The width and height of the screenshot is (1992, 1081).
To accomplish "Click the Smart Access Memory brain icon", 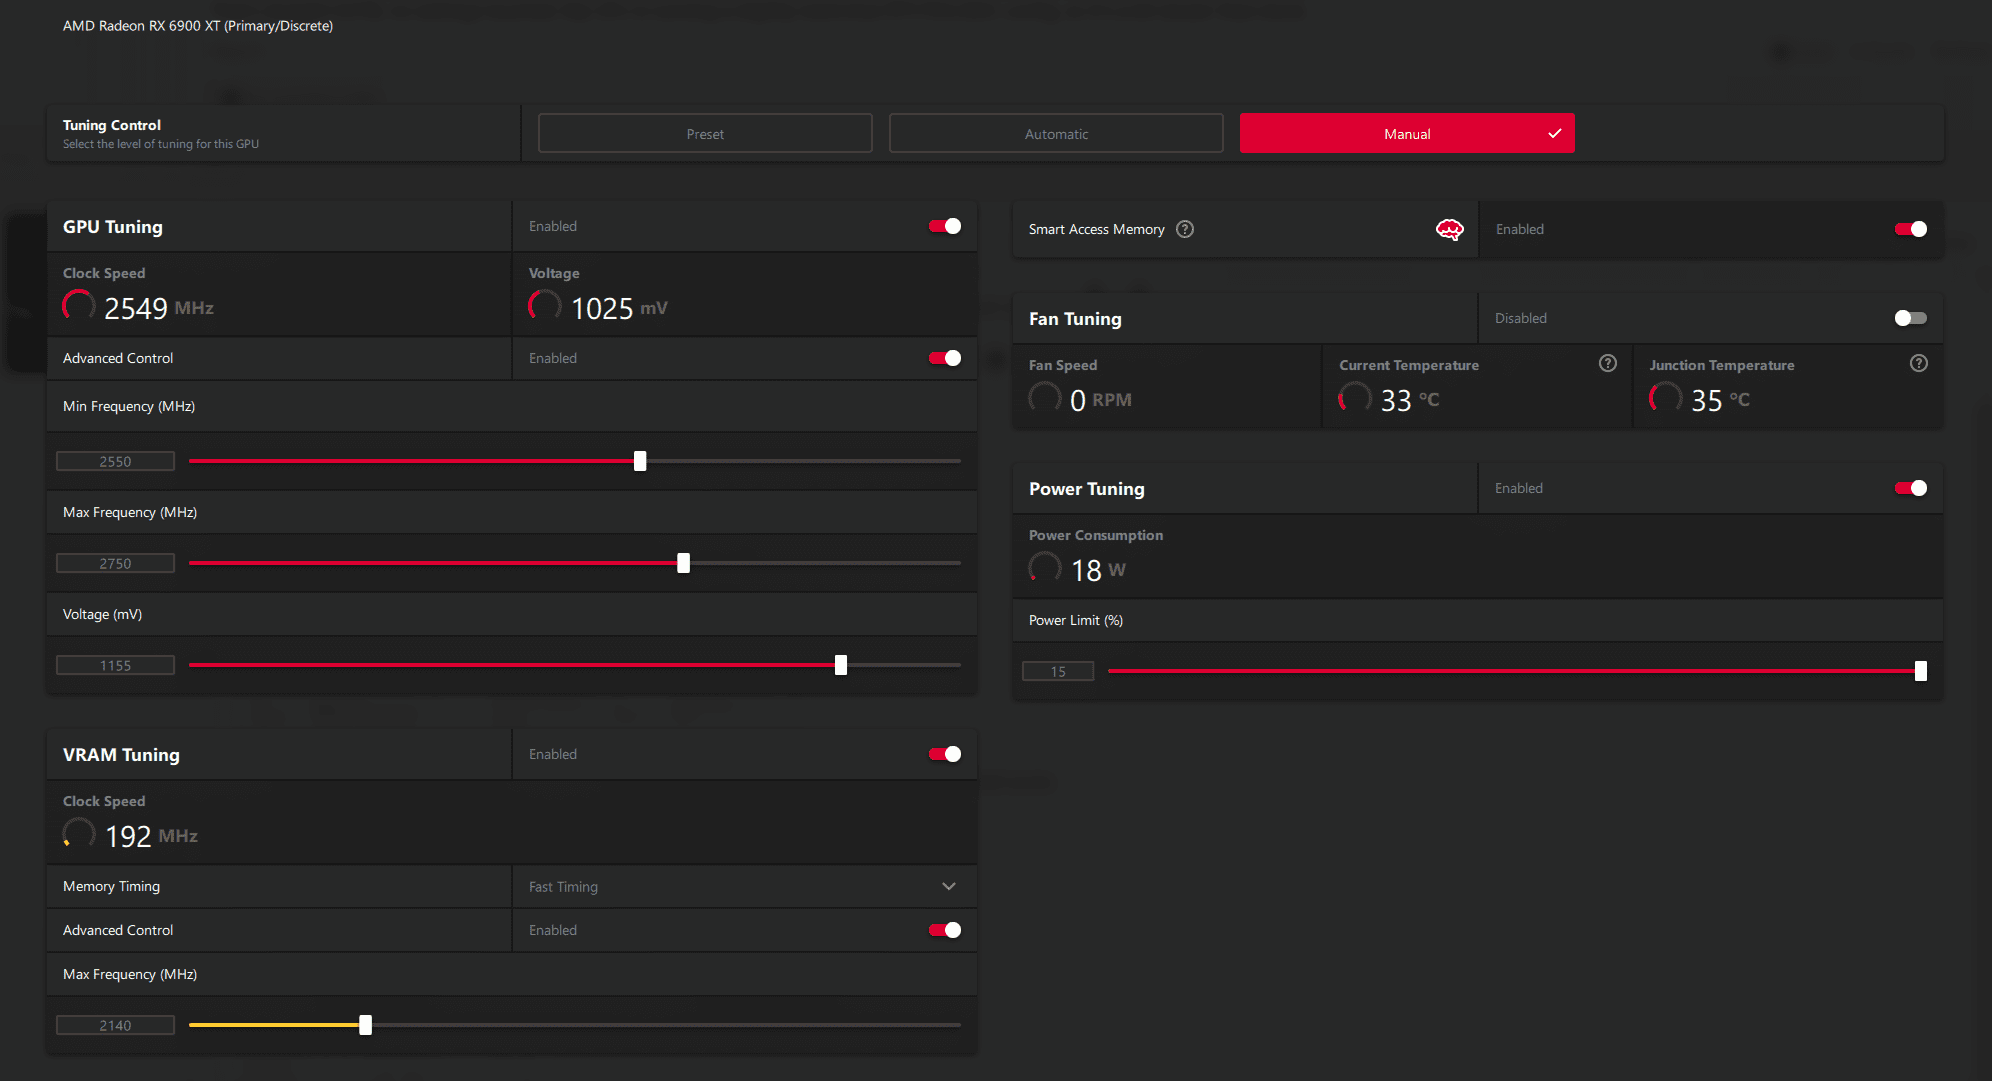I will (1449, 229).
